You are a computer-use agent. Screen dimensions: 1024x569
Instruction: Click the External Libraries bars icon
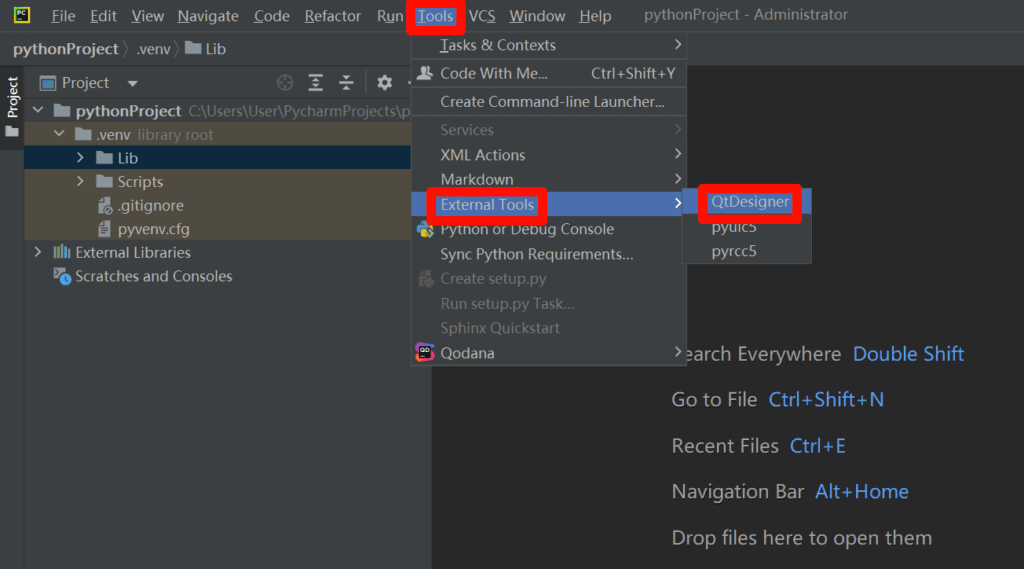click(62, 252)
